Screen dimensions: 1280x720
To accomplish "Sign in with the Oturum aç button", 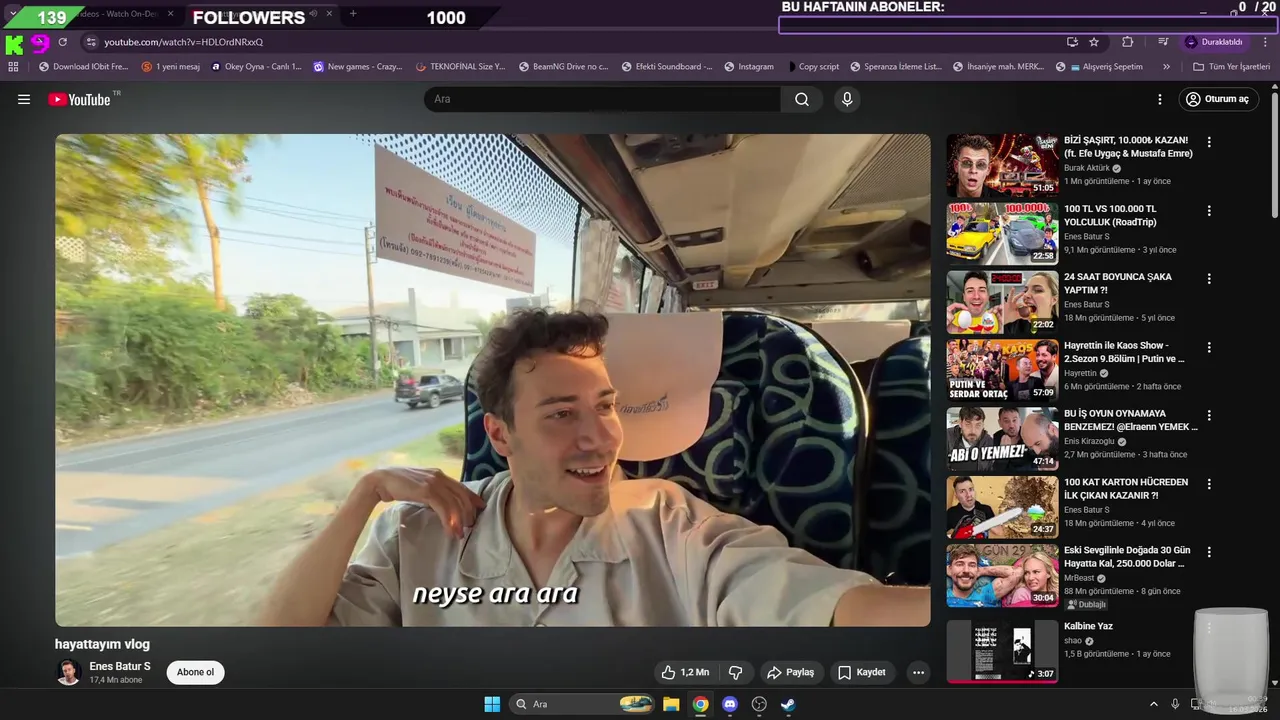I will (1217, 99).
